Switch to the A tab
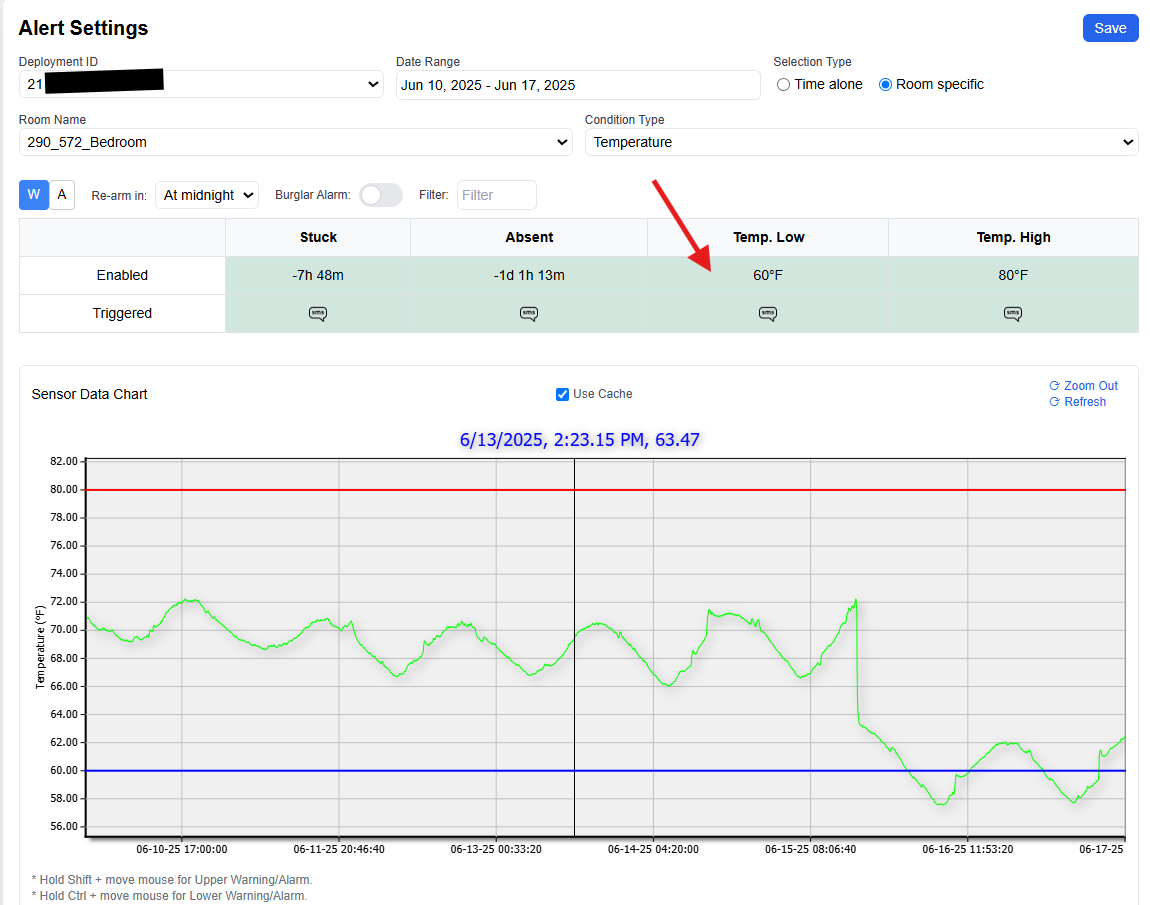Viewport: 1150px width, 905px height. [x=62, y=195]
